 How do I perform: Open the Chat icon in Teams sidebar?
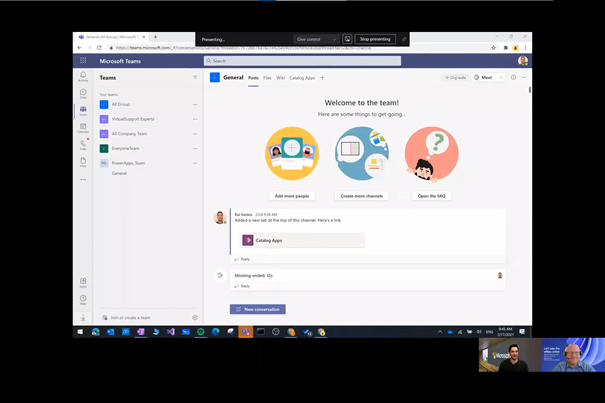(x=83, y=93)
